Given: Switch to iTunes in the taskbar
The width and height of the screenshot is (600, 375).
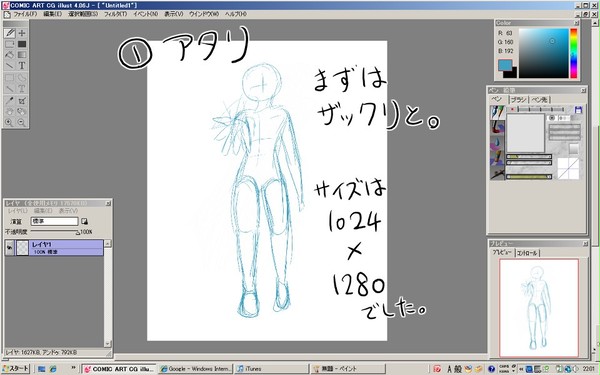Looking at the screenshot, I should (x=271, y=369).
